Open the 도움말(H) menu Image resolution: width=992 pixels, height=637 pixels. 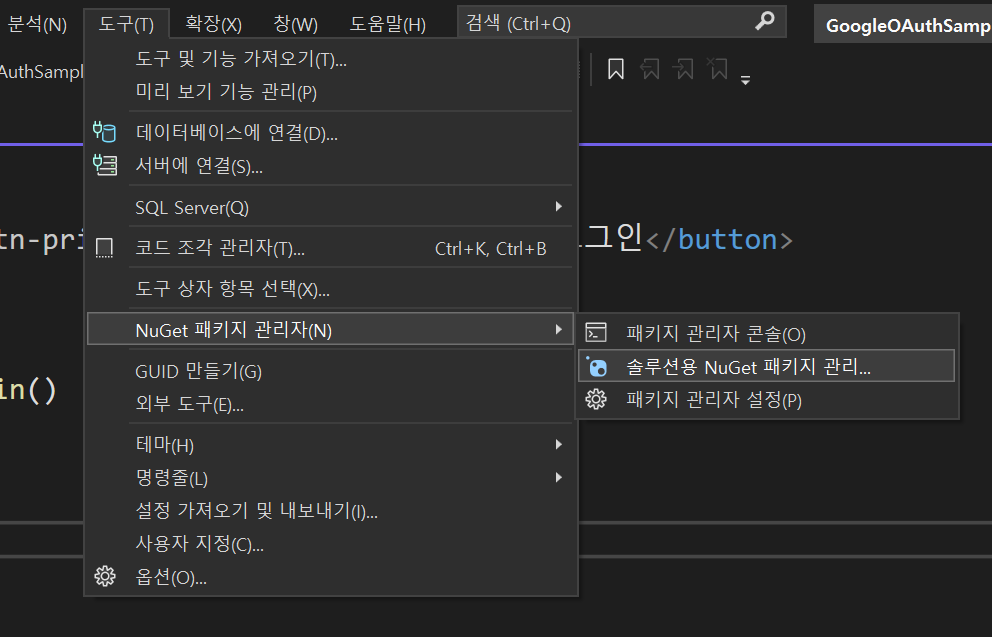pyautogui.click(x=387, y=25)
